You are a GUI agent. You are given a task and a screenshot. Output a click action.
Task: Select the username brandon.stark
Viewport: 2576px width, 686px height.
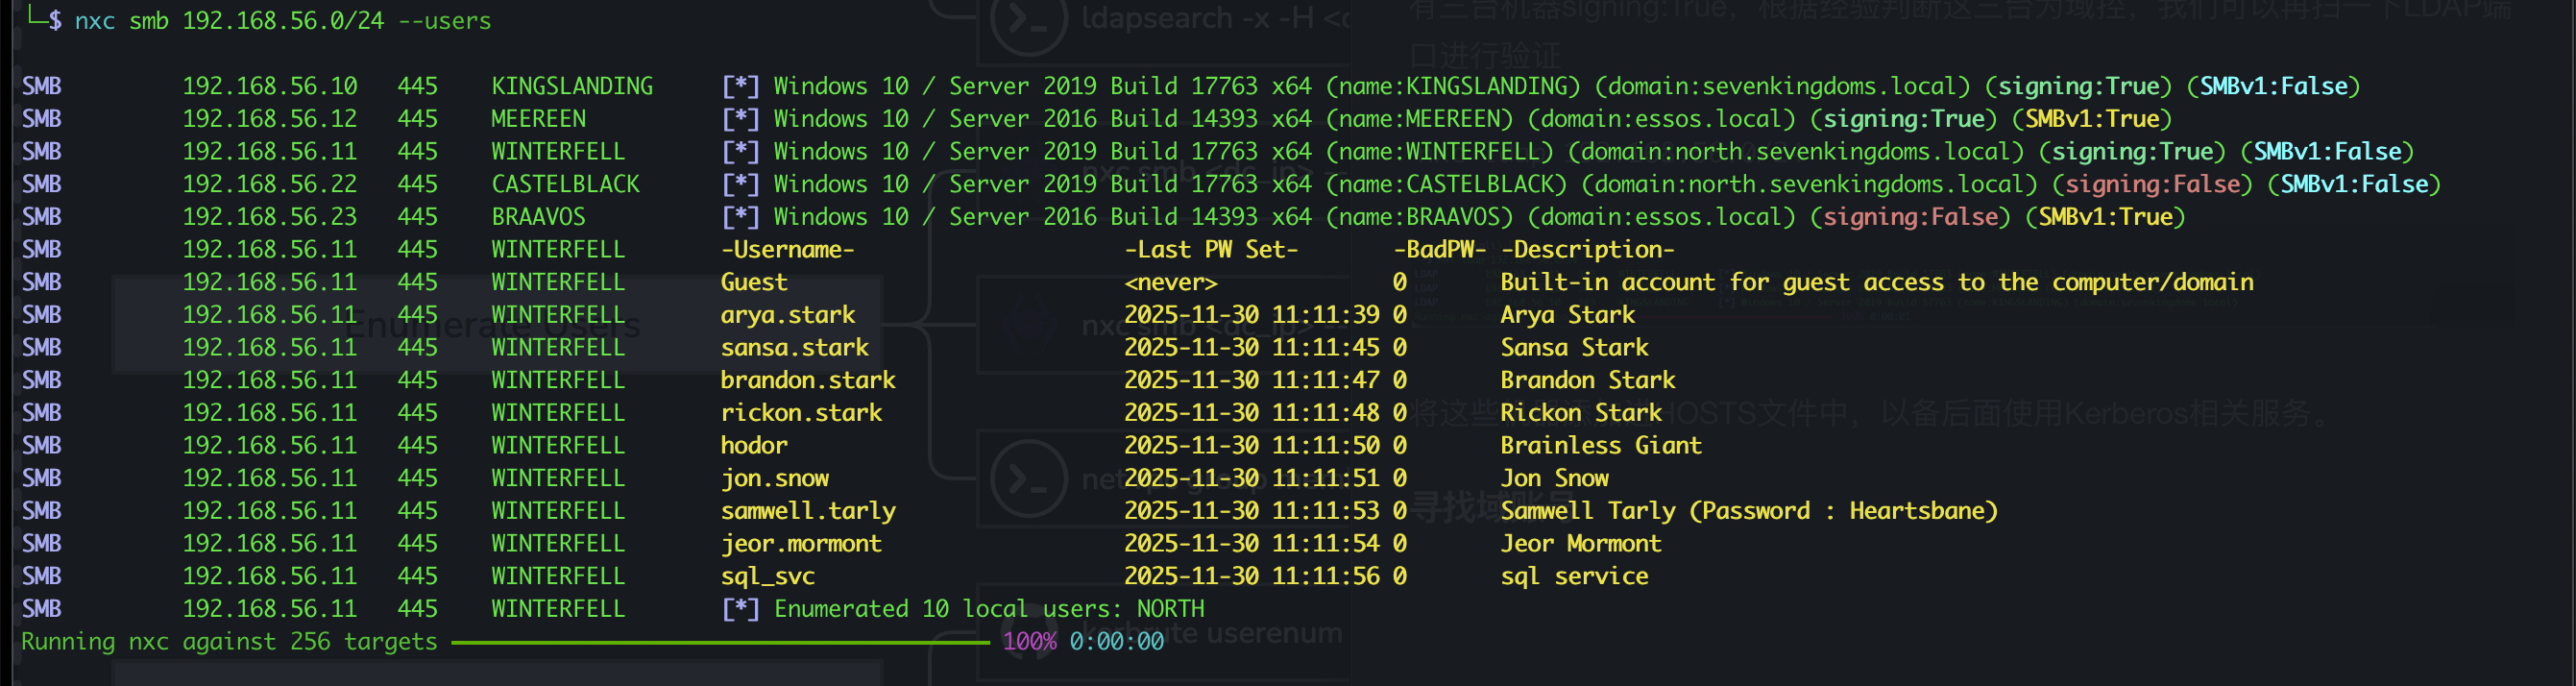(x=808, y=381)
